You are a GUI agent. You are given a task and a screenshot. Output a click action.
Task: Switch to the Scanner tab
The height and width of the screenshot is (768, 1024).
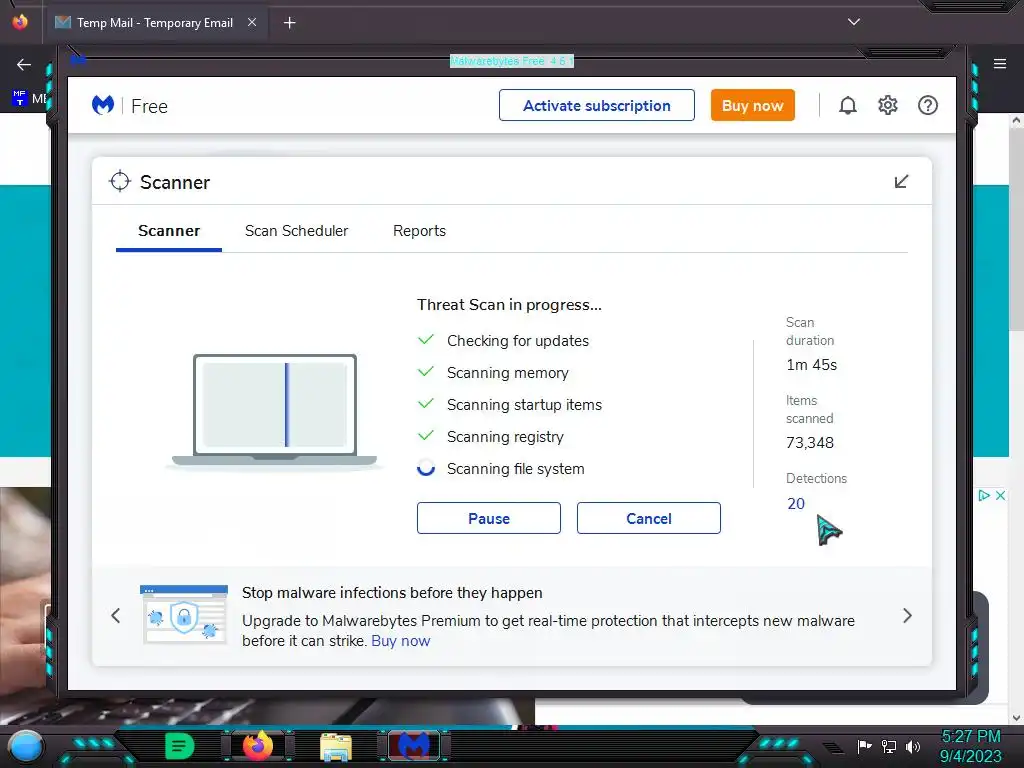click(169, 231)
